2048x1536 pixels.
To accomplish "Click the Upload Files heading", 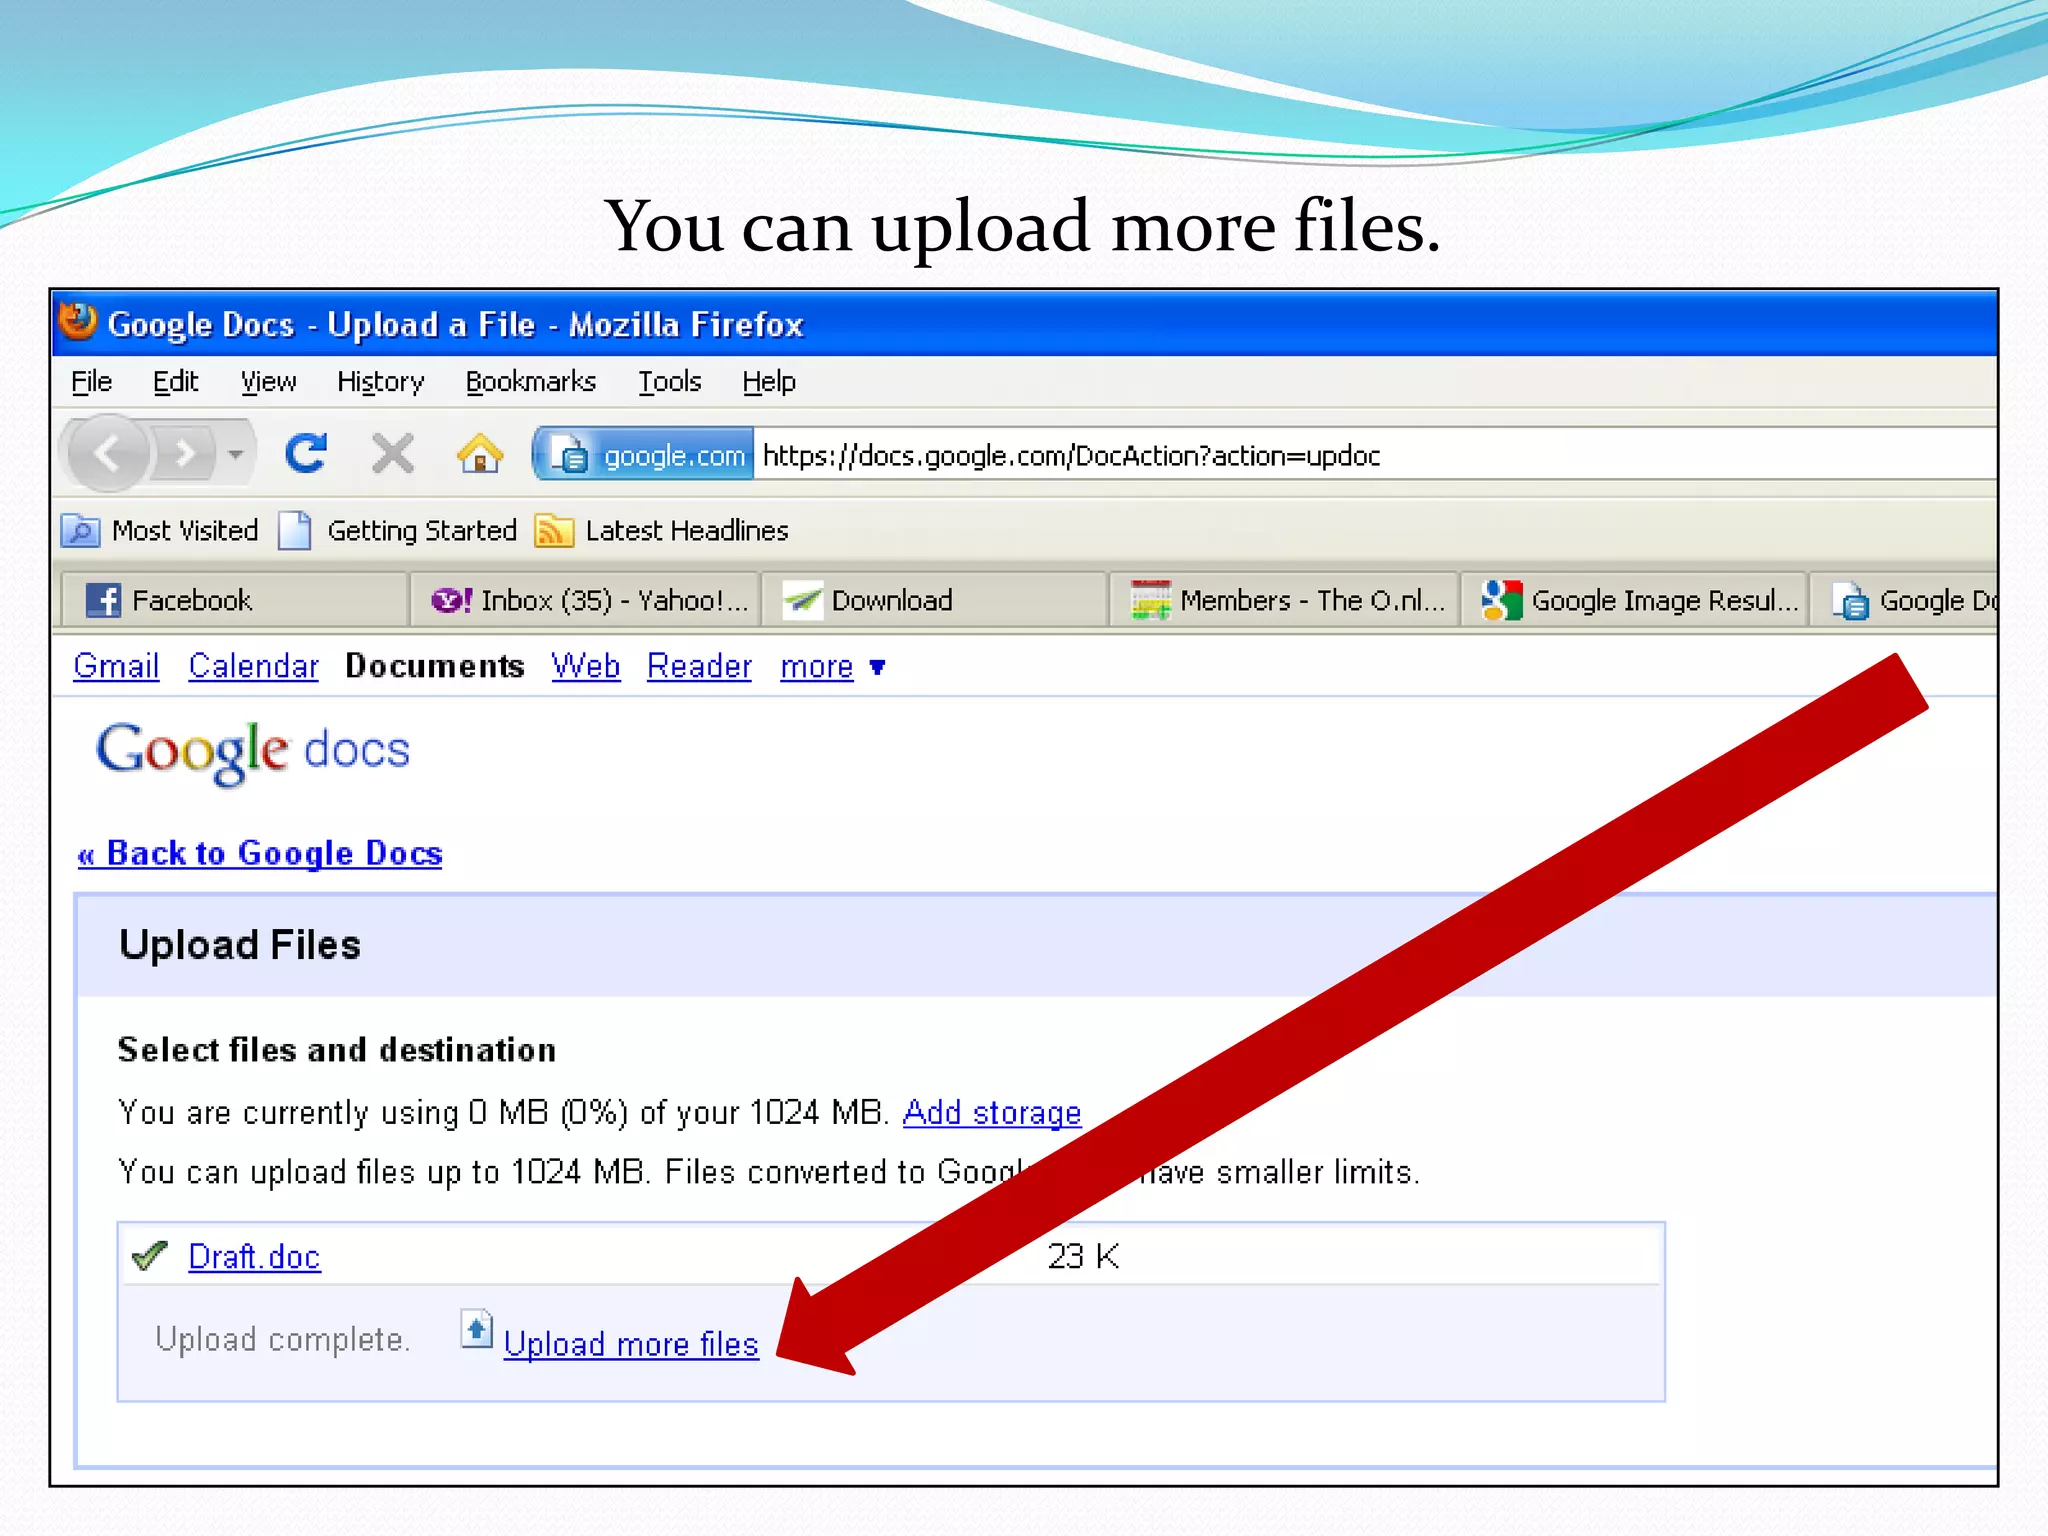I will click(x=240, y=945).
